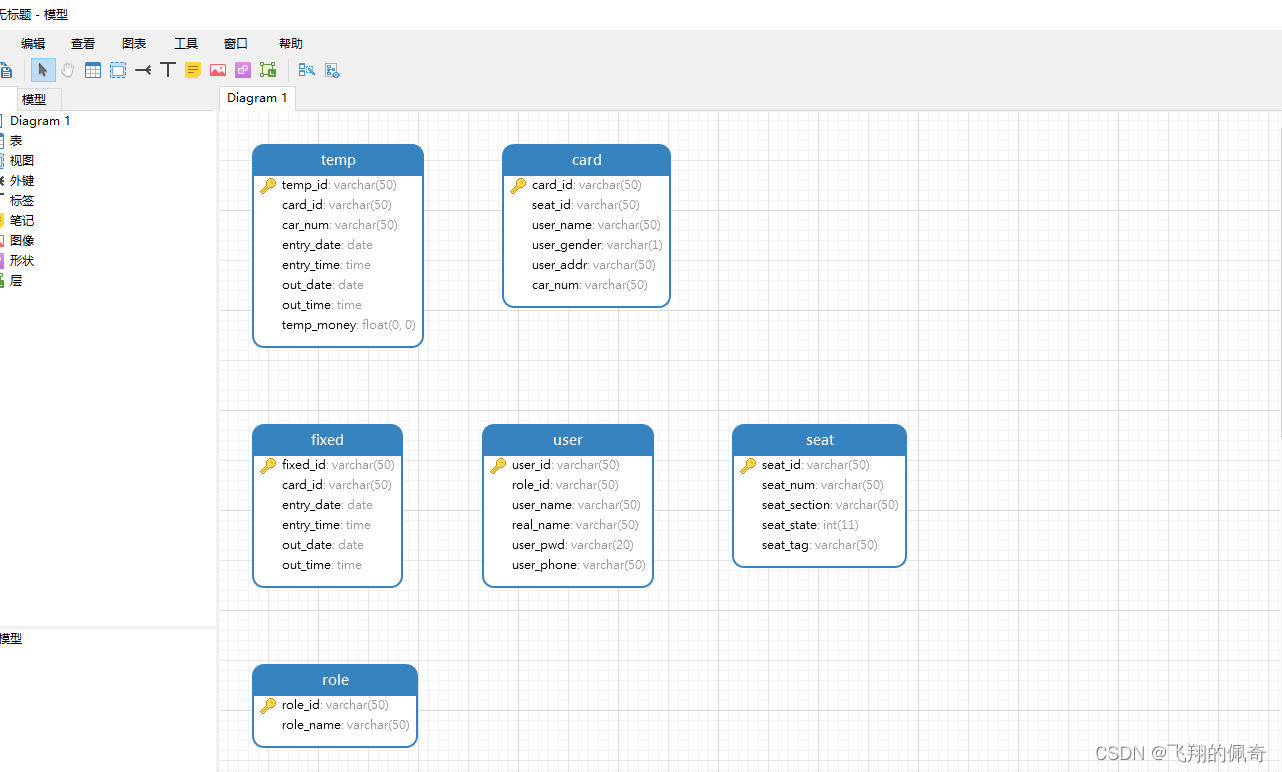Viewport: 1282px width, 772px height.
Task: Click the key icon beside fixed_id
Action: [x=268, y=465]
